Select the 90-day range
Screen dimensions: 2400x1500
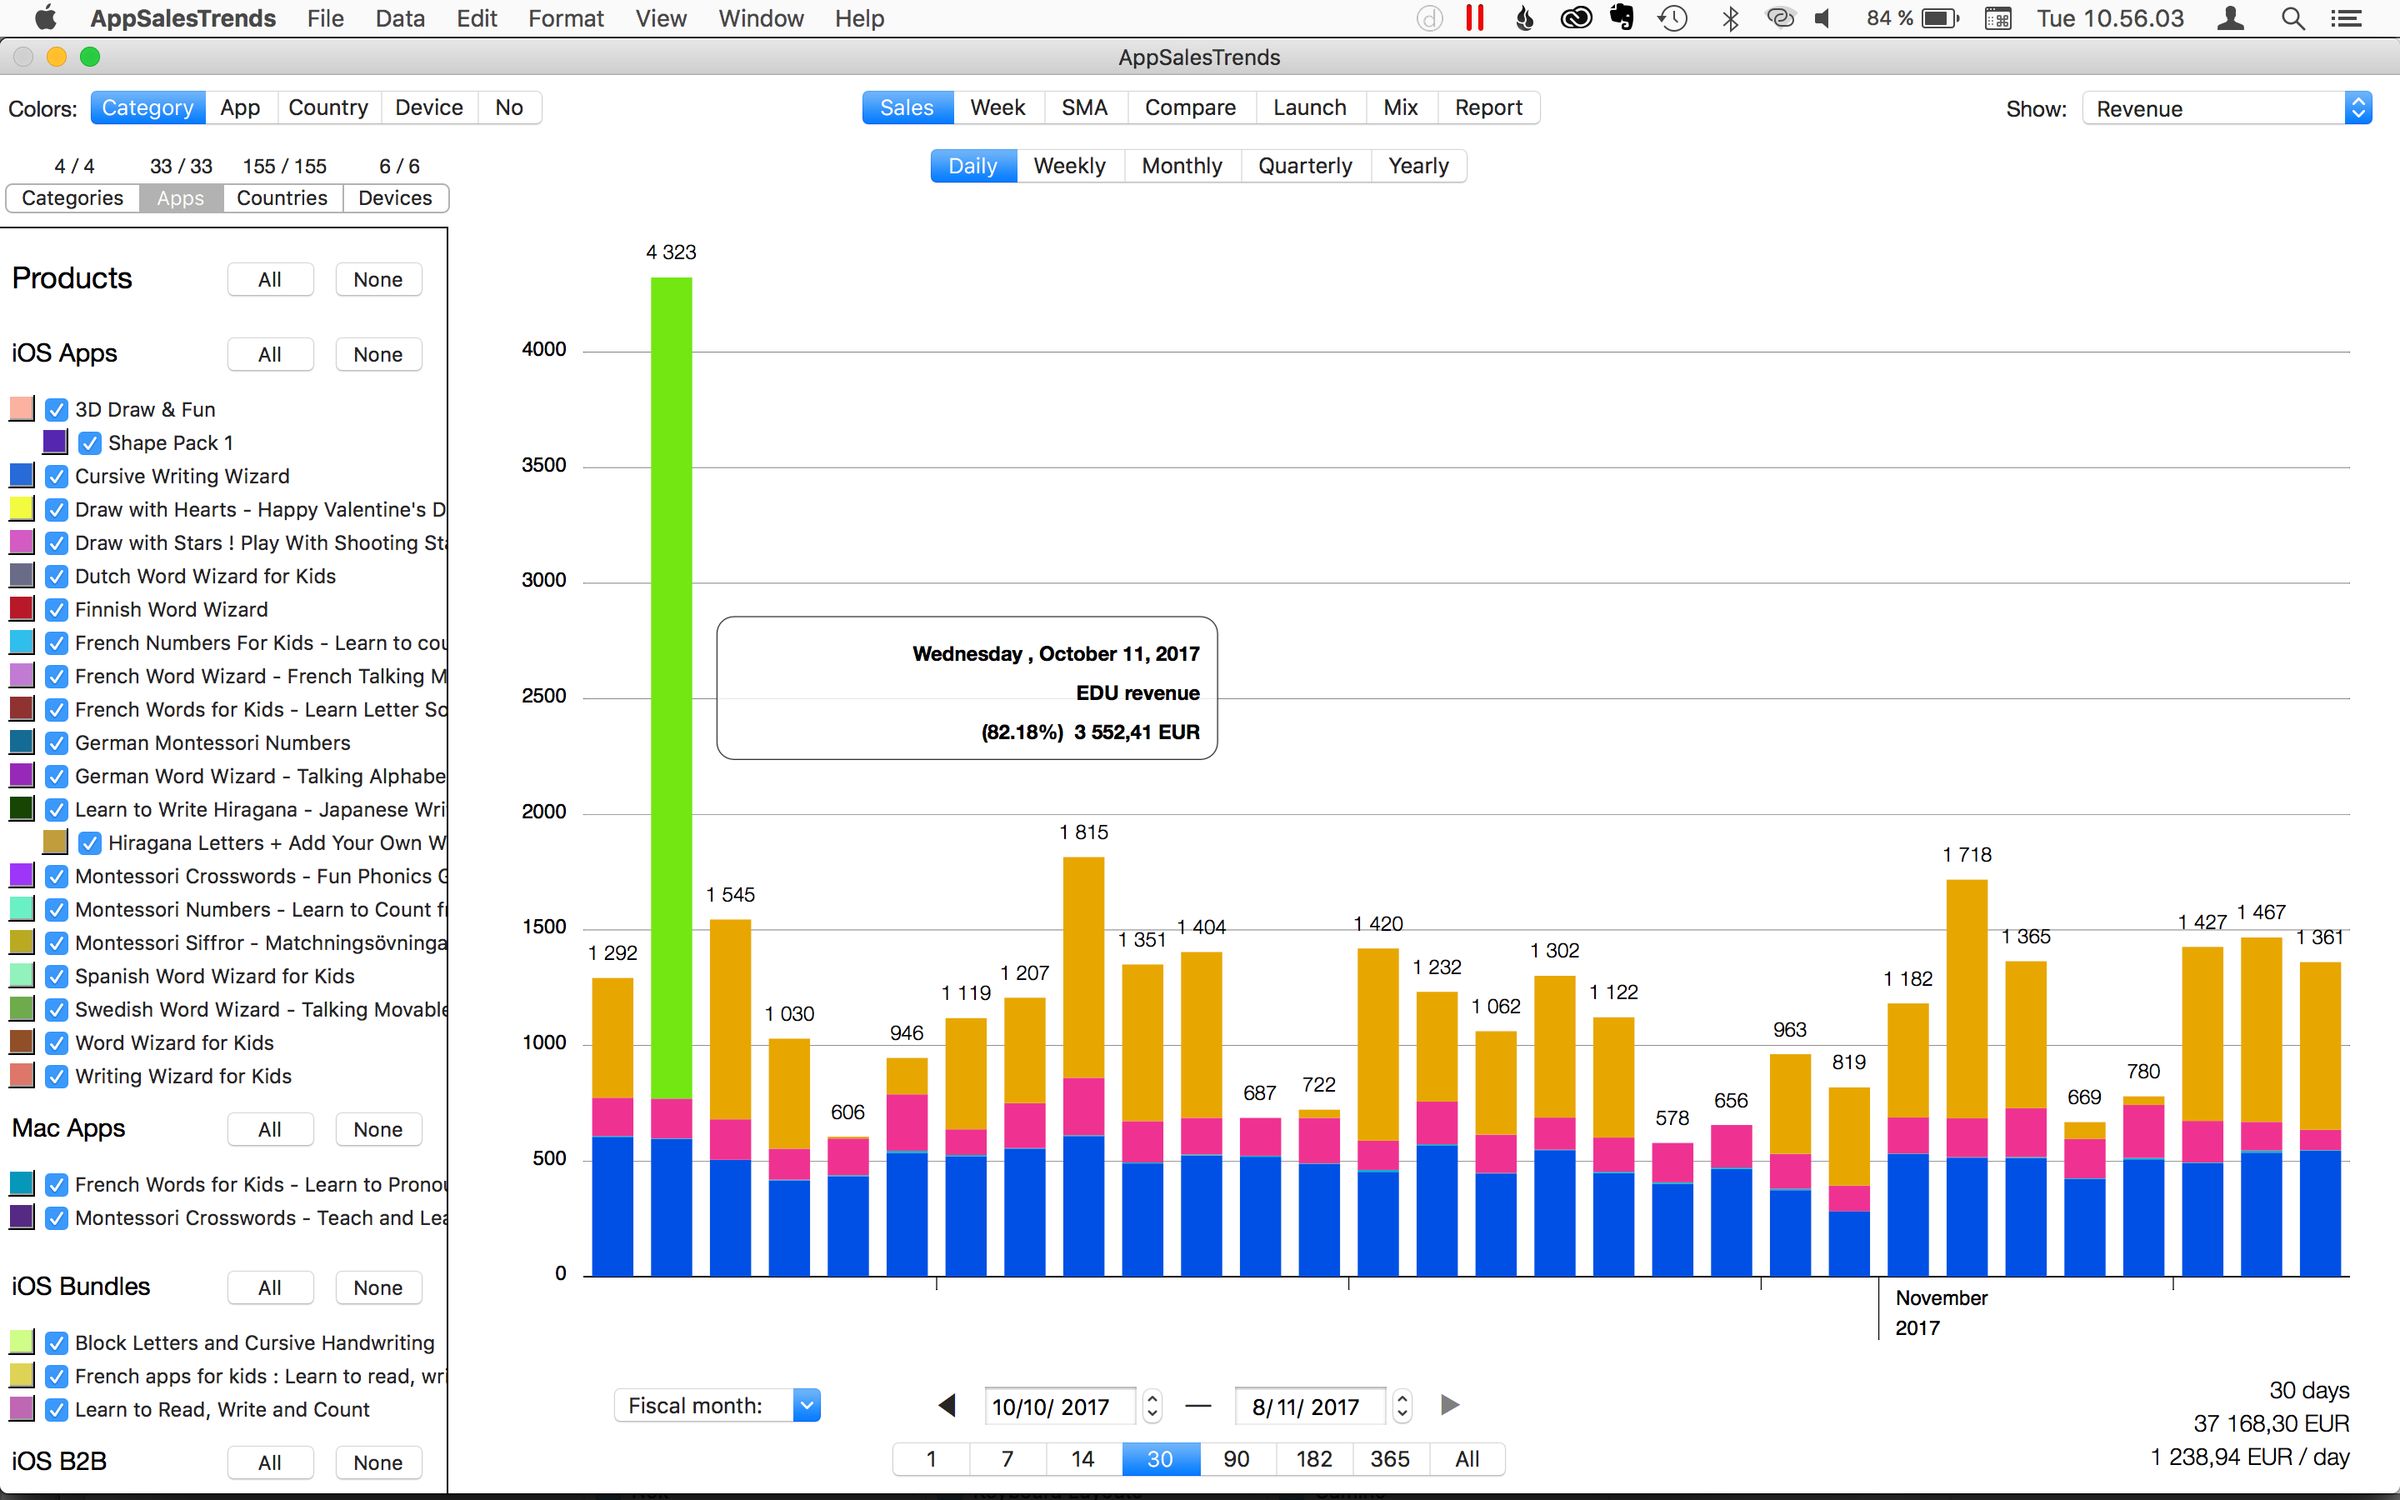pos(1236,1459)
